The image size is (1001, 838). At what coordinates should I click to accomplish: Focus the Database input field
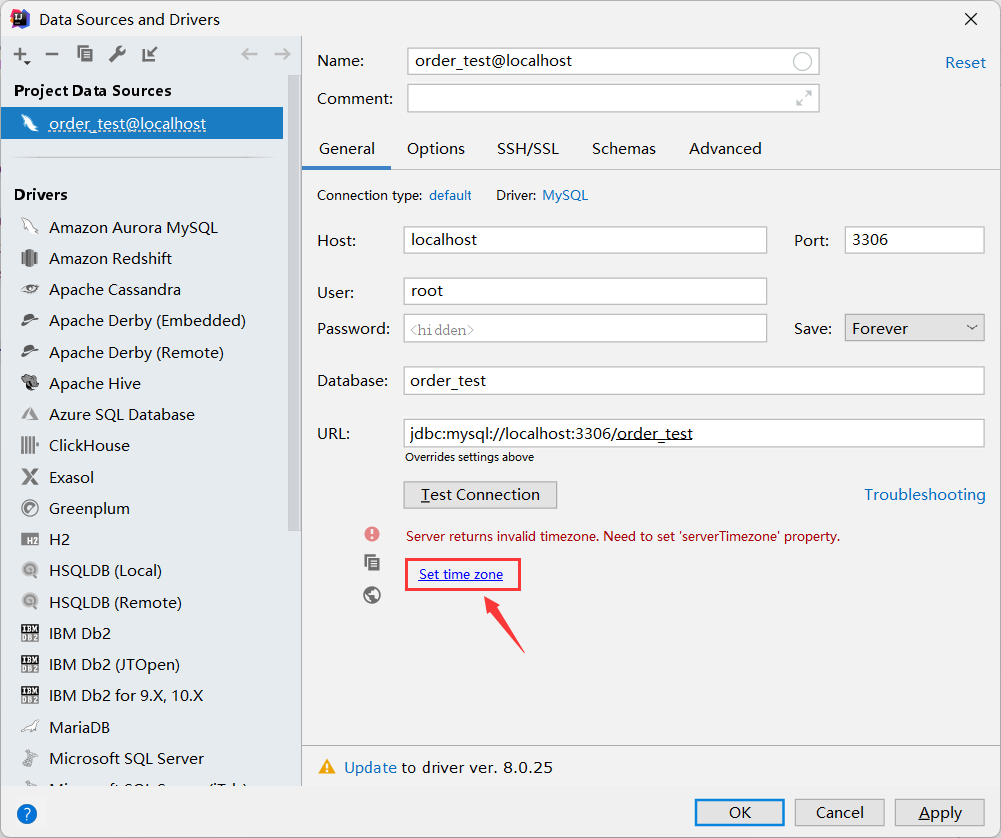(x=693, y=381)
